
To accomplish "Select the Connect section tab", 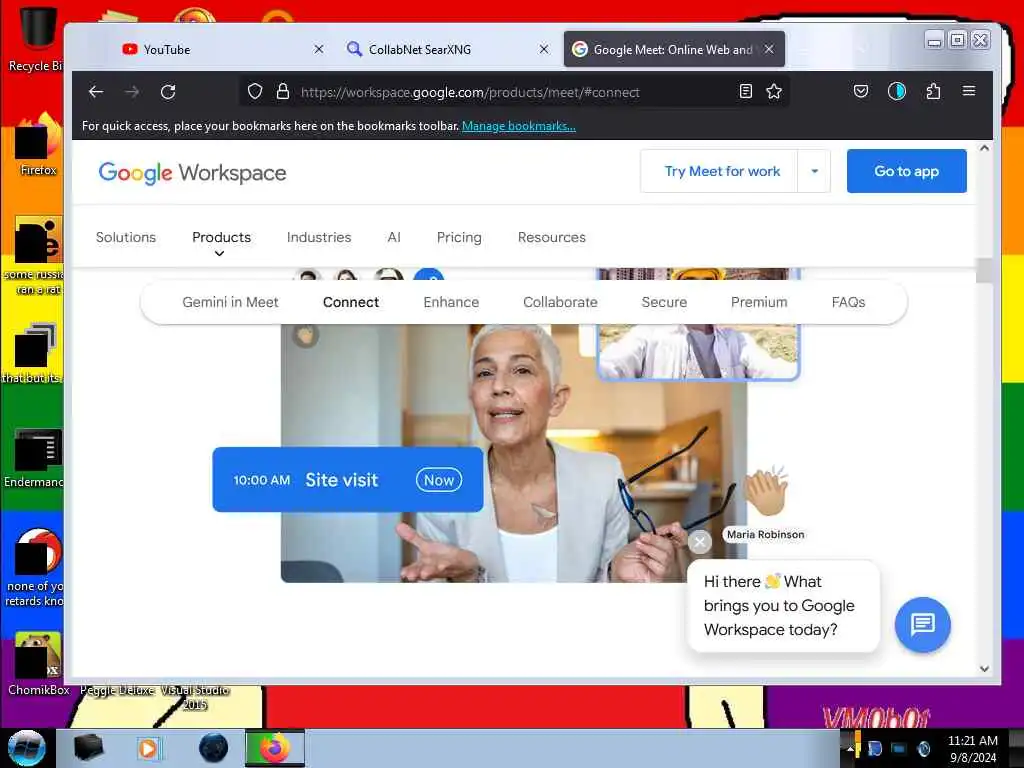I will tap(351, 302).
